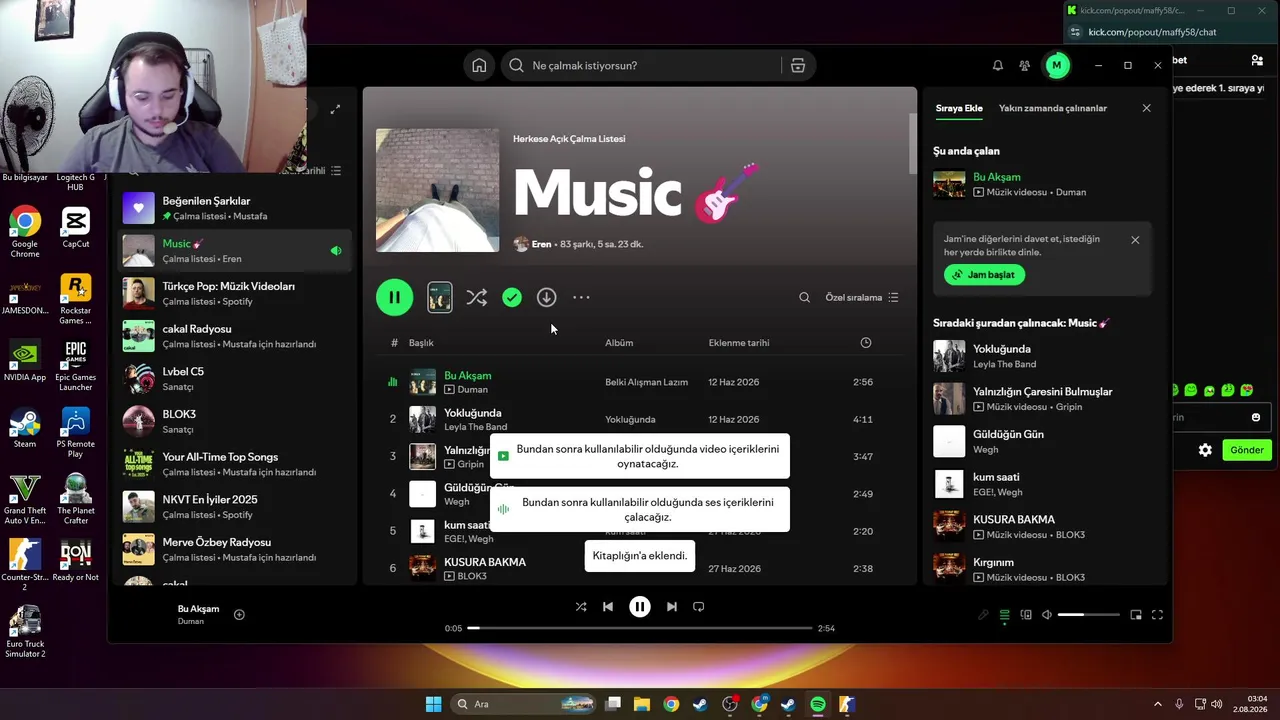This screenshot has width=1280, height=720.
Task: Skip to next track
Action: [x=672, y=606]
